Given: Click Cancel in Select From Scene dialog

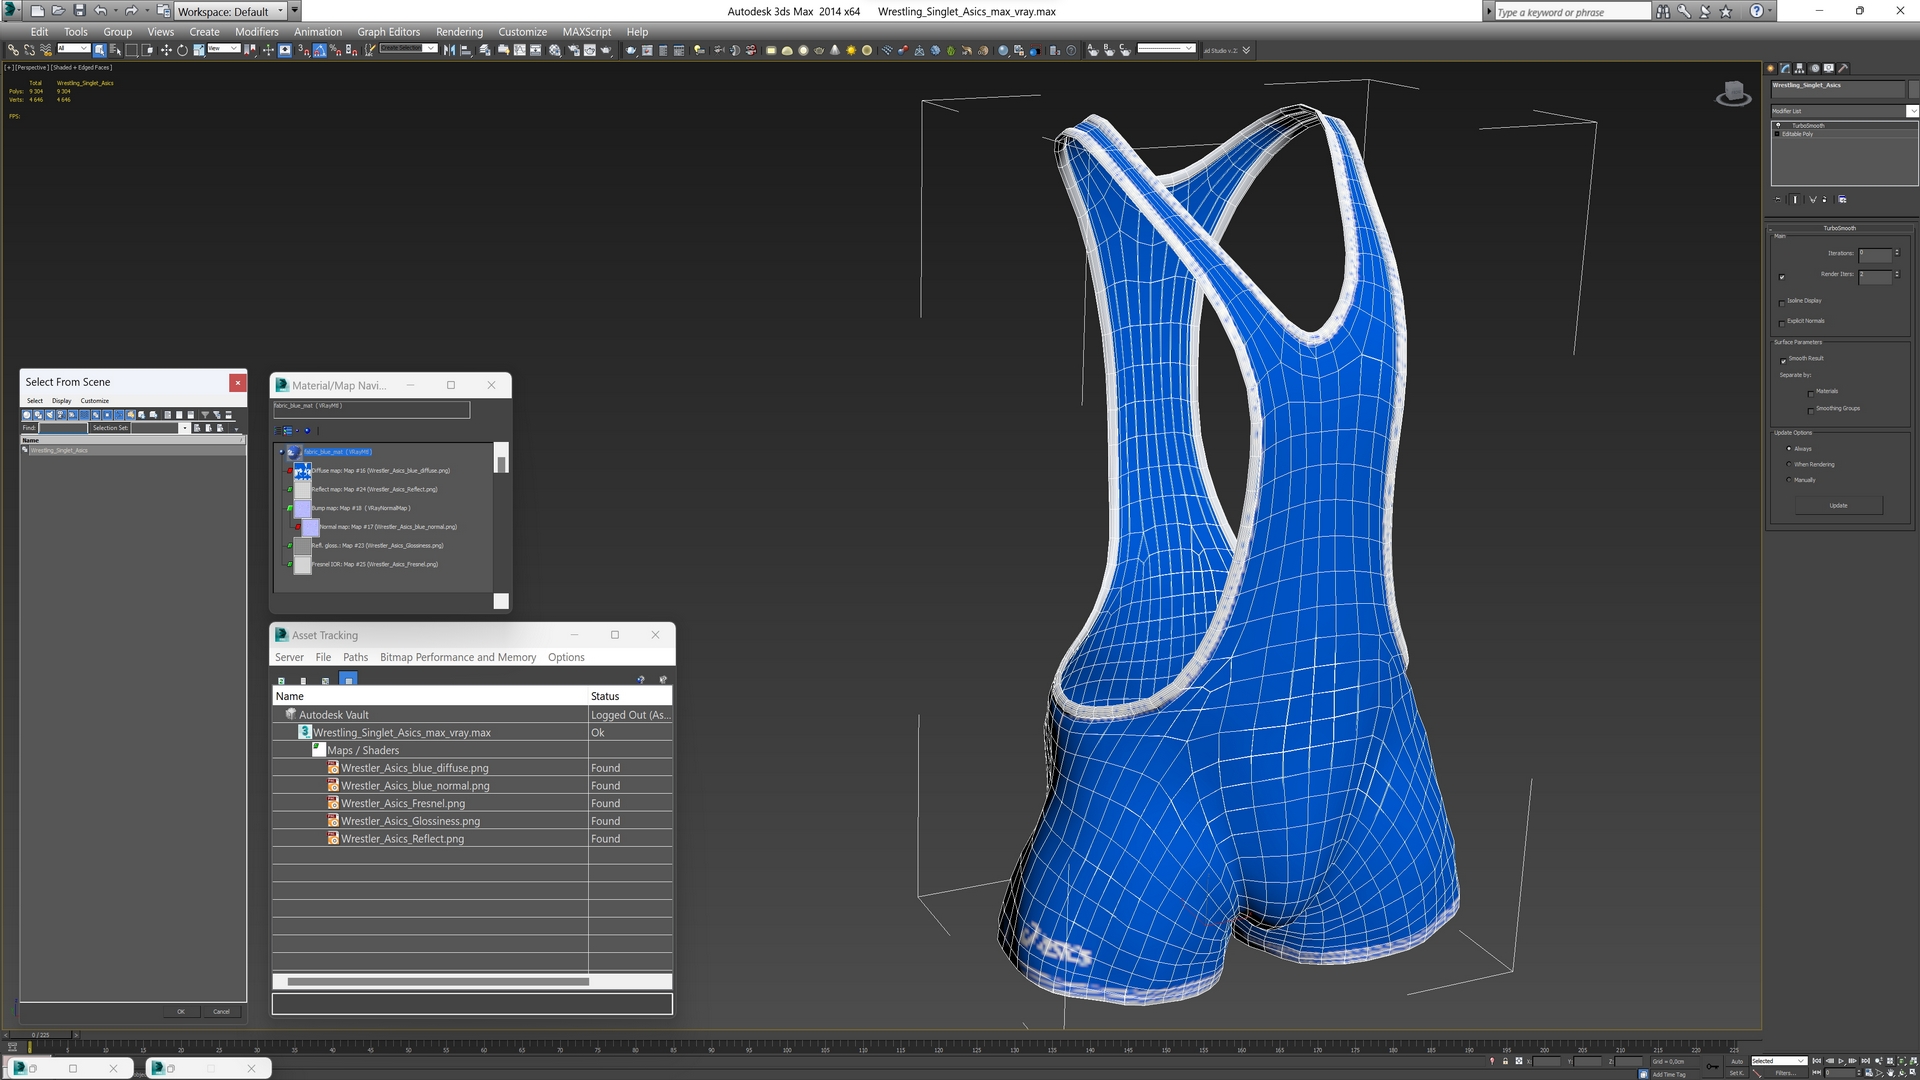Looking at the screenshot, I should point(221,1011).
